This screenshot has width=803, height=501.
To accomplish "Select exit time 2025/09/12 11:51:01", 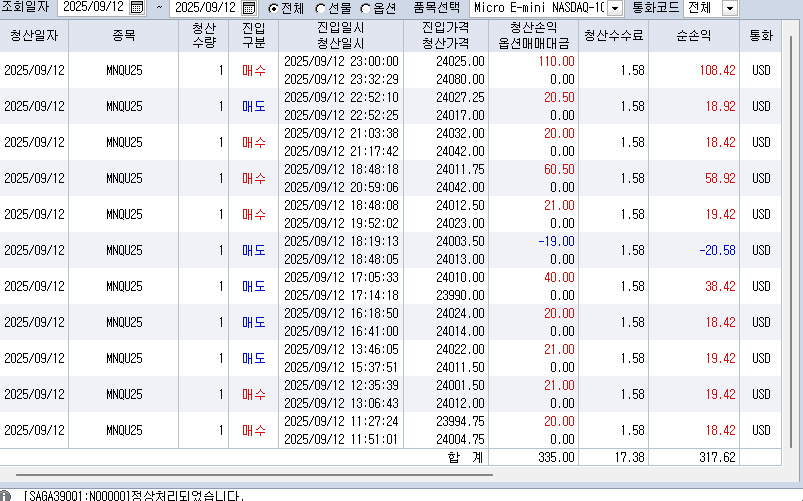I will (341, 440).
